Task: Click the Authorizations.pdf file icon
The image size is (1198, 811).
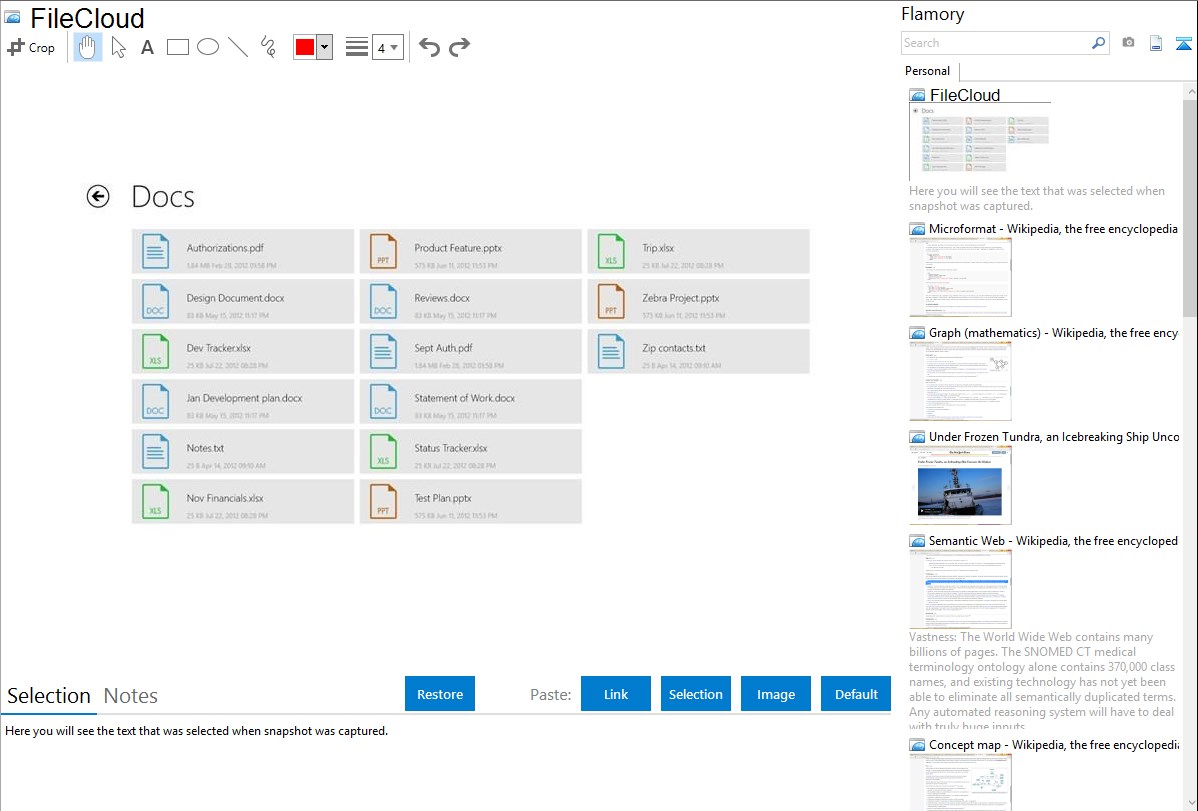Action: tap(155, 251)
